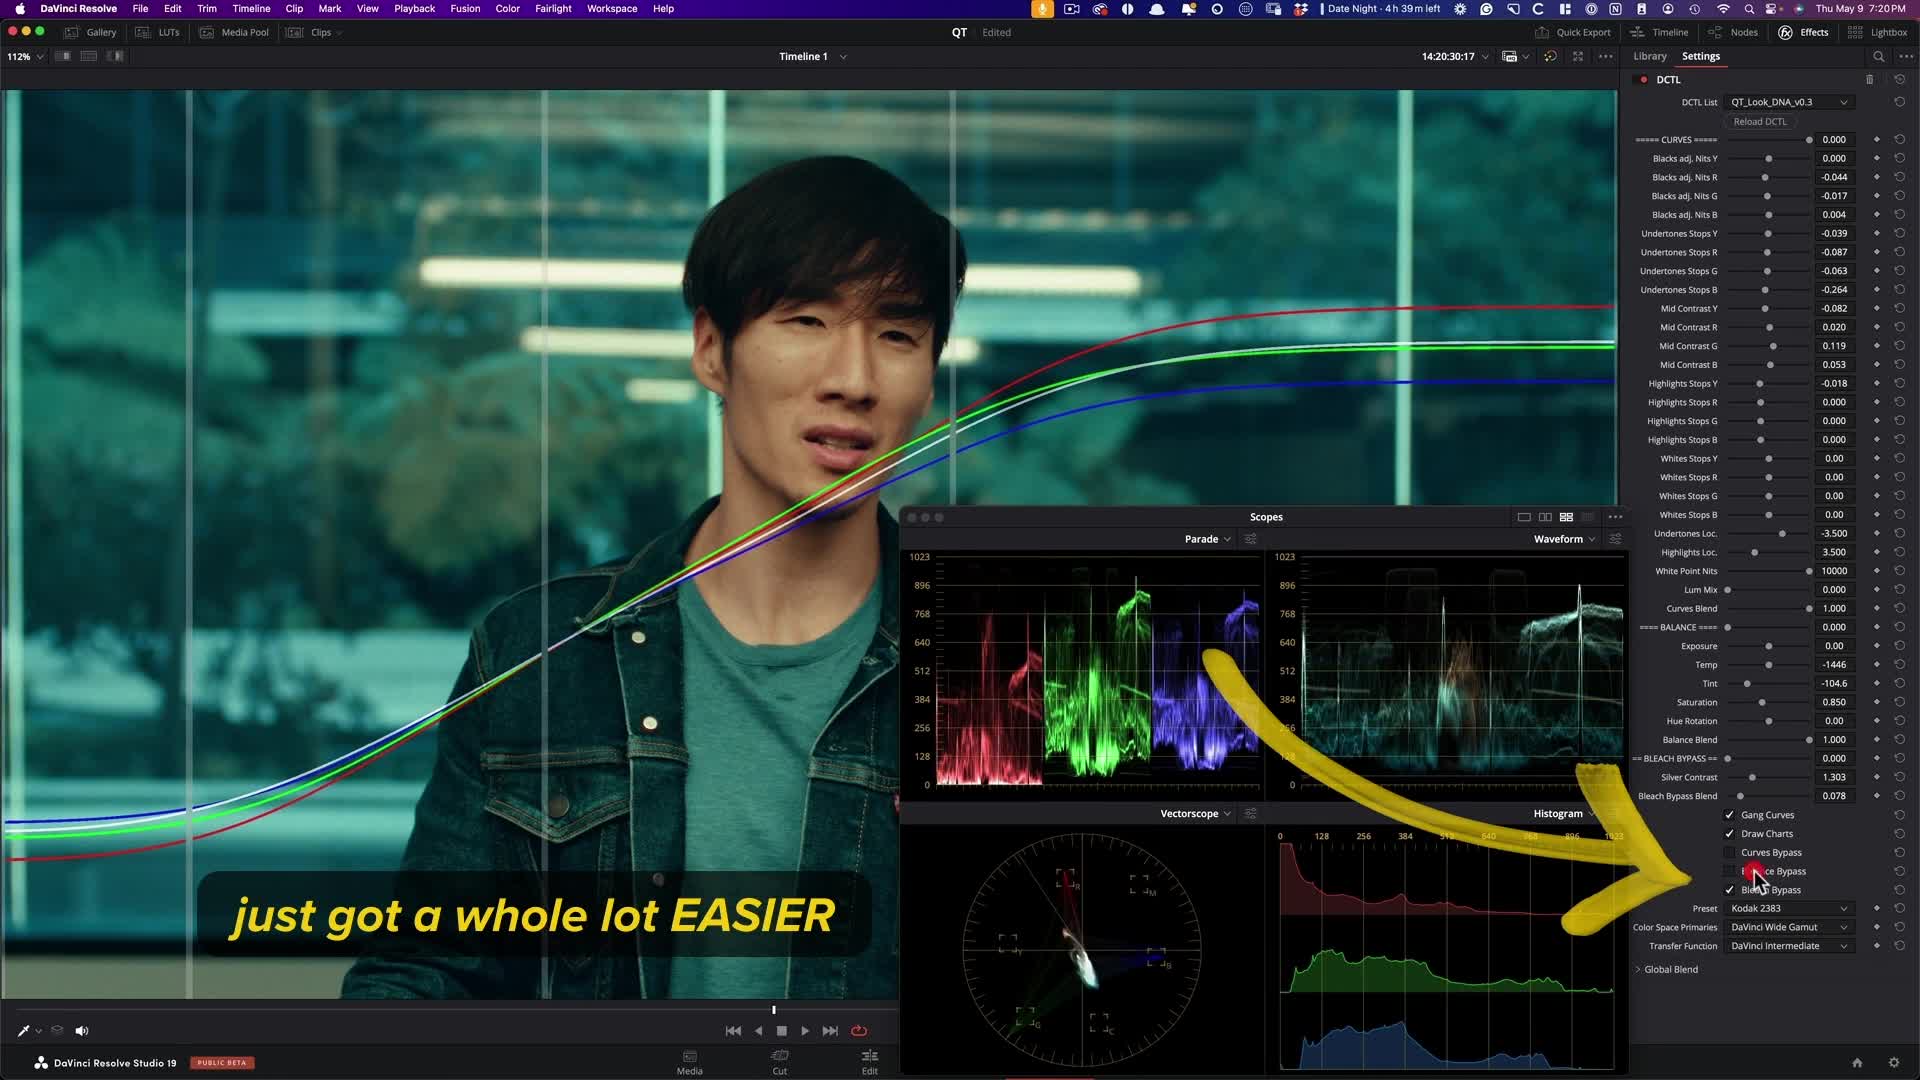
Task: Open the Fairlight menu
Action: [553, 8]
